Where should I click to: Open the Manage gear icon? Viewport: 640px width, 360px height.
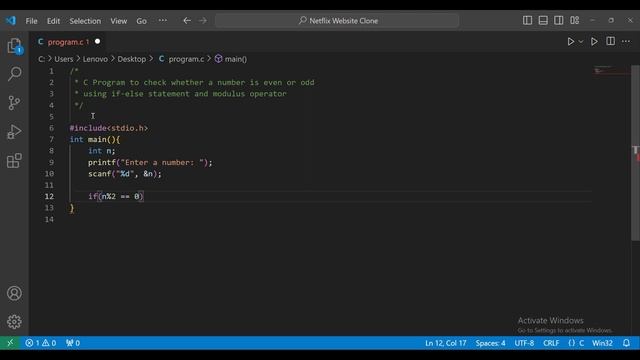[14, 322]
